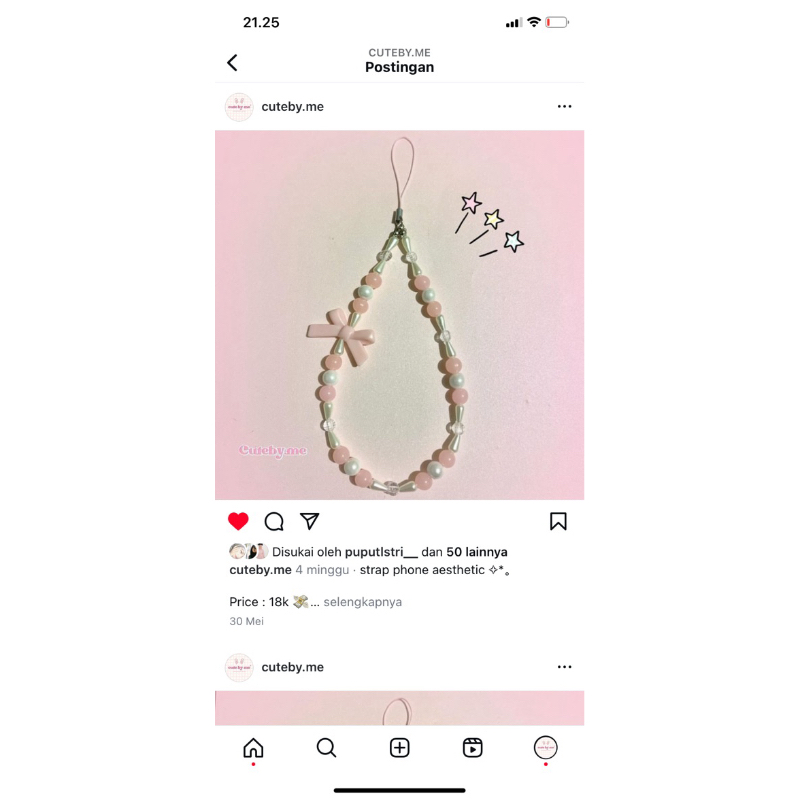Tap cuteby.me avatar on first post
Image resolution: width=800 pixels, height=800 pixels.
239,107
